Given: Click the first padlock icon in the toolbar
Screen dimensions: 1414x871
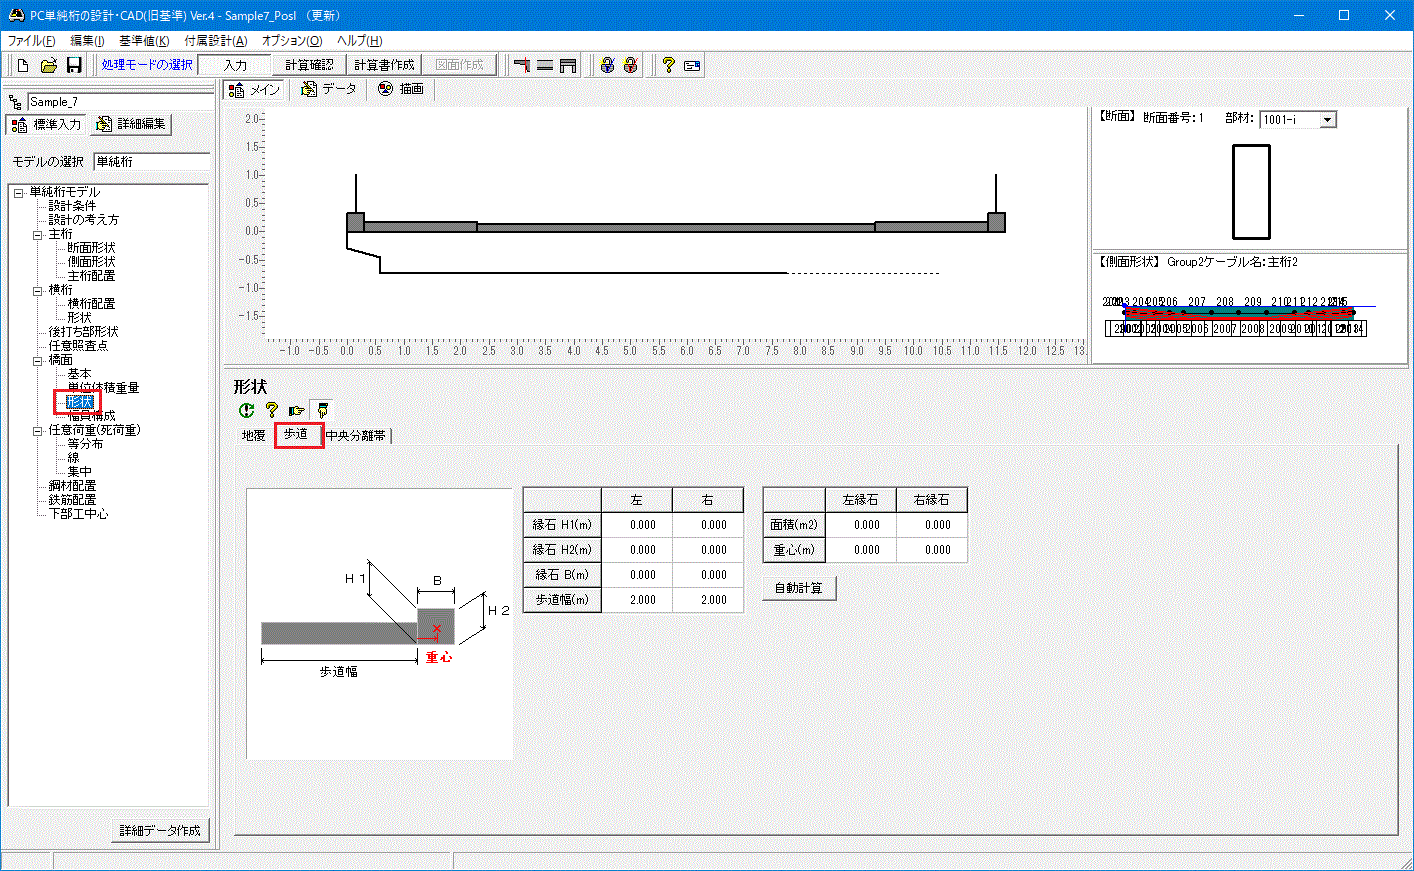Looking at the screenshot, I should 606,65.
